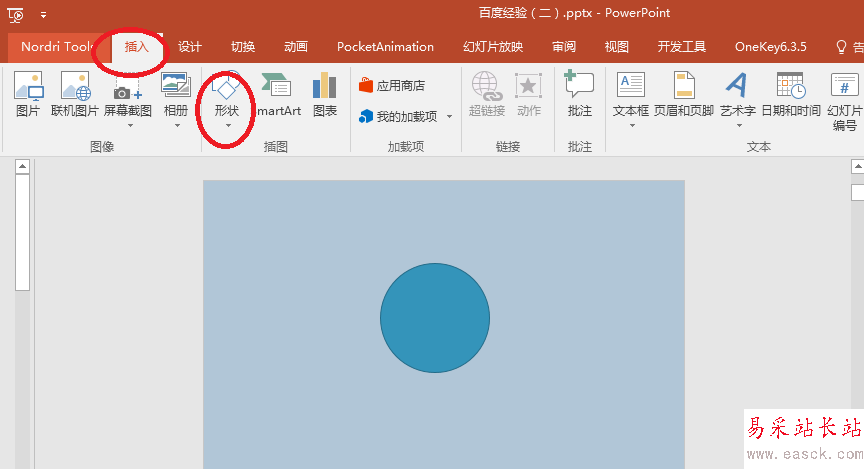This screenshot has width=864, height=469.
Task: Open the Developer (开发工具) tab
Action: pos(681,47)
